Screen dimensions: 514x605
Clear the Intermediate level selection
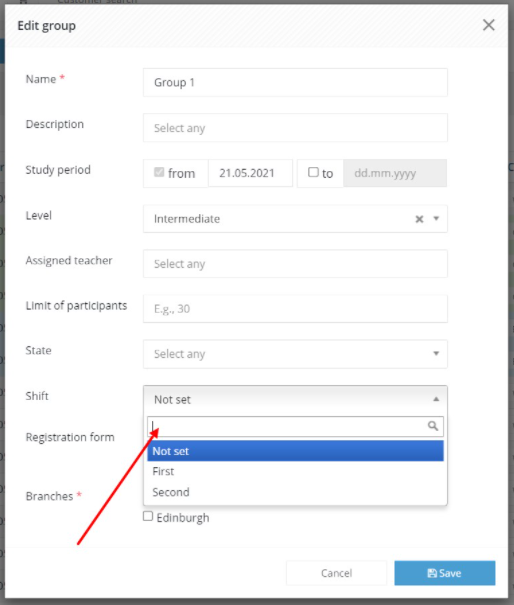[419, 219]
